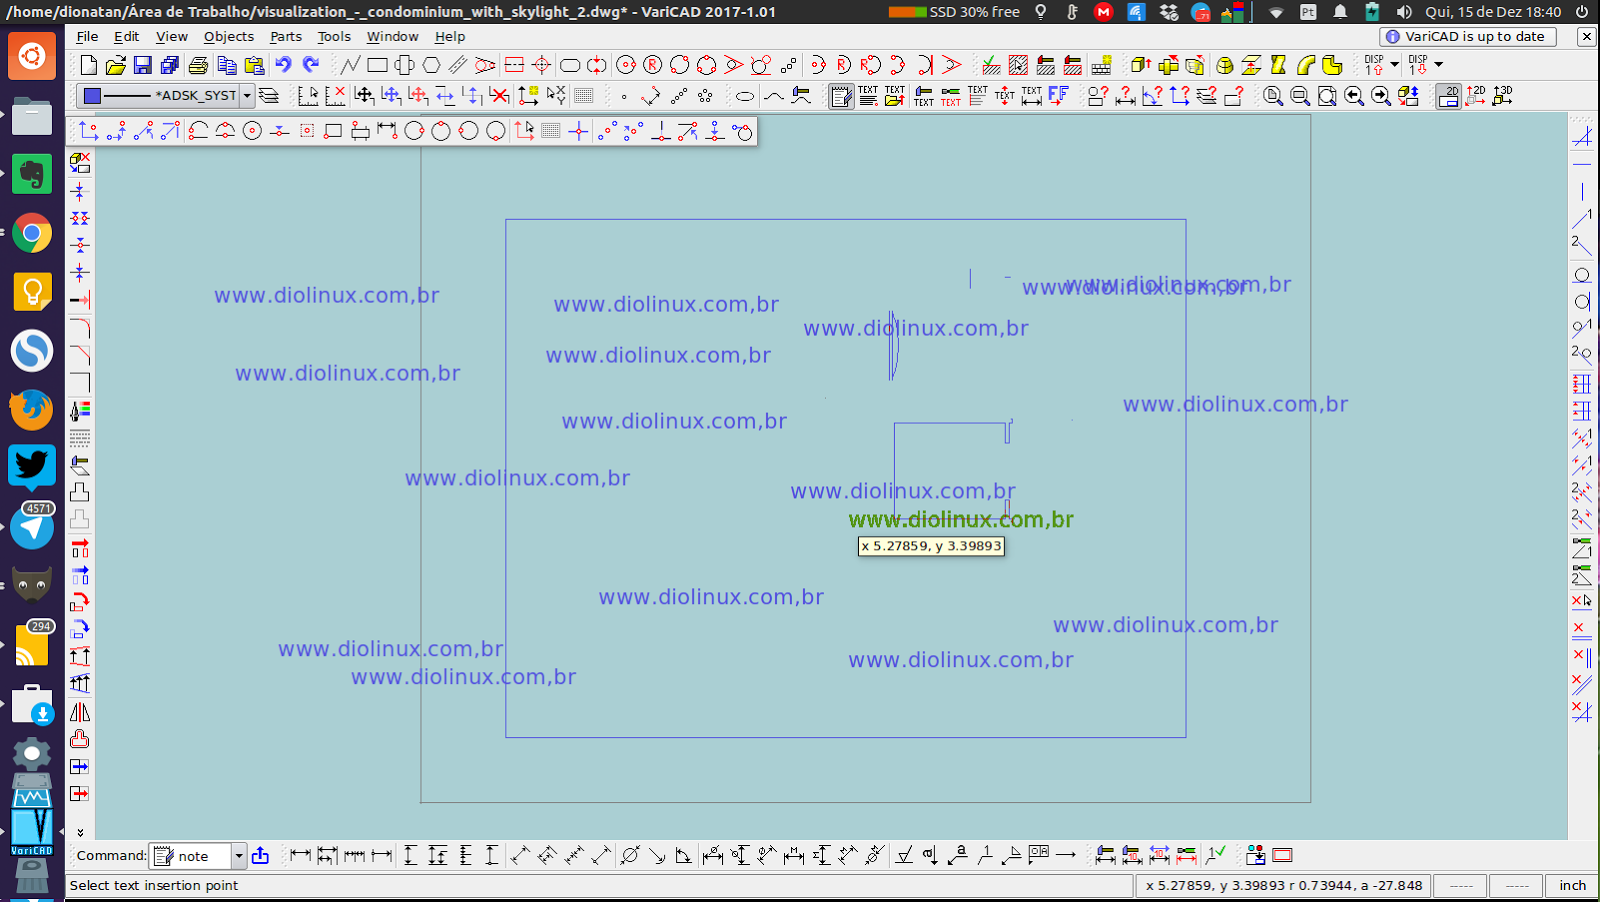Open Firefox from the dock

(32, 410)
